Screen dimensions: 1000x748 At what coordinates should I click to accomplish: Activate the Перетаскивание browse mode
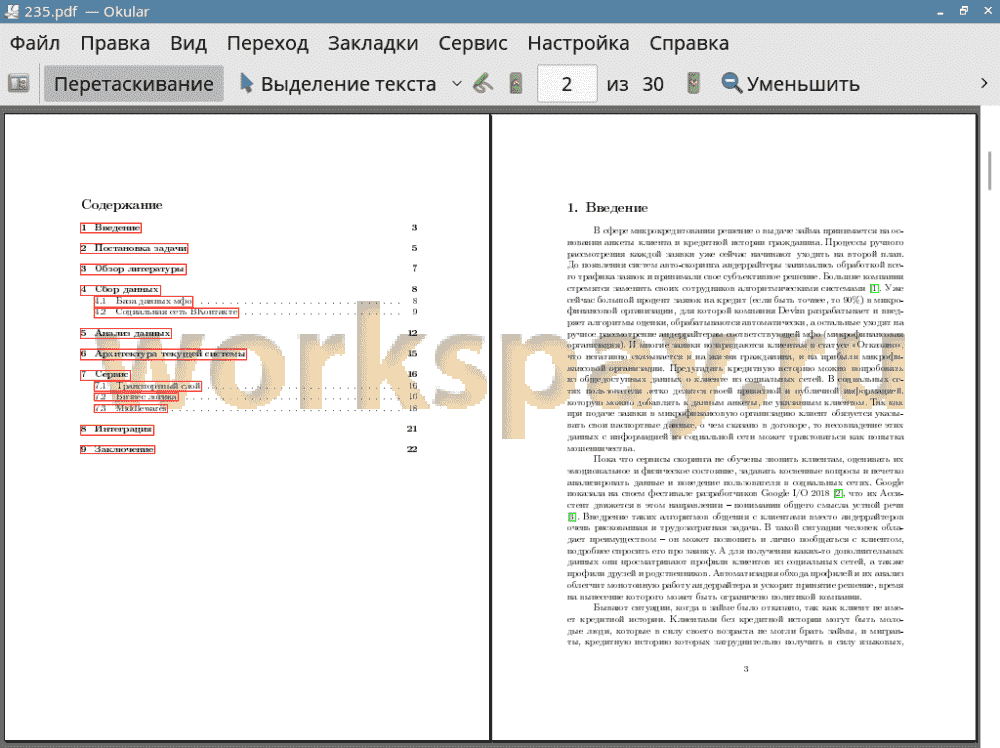click(133, 84)
